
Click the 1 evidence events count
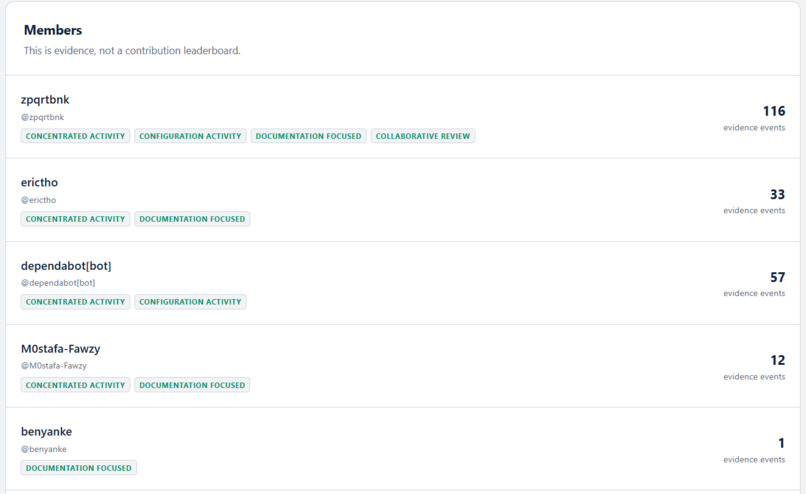pos(781,443)
